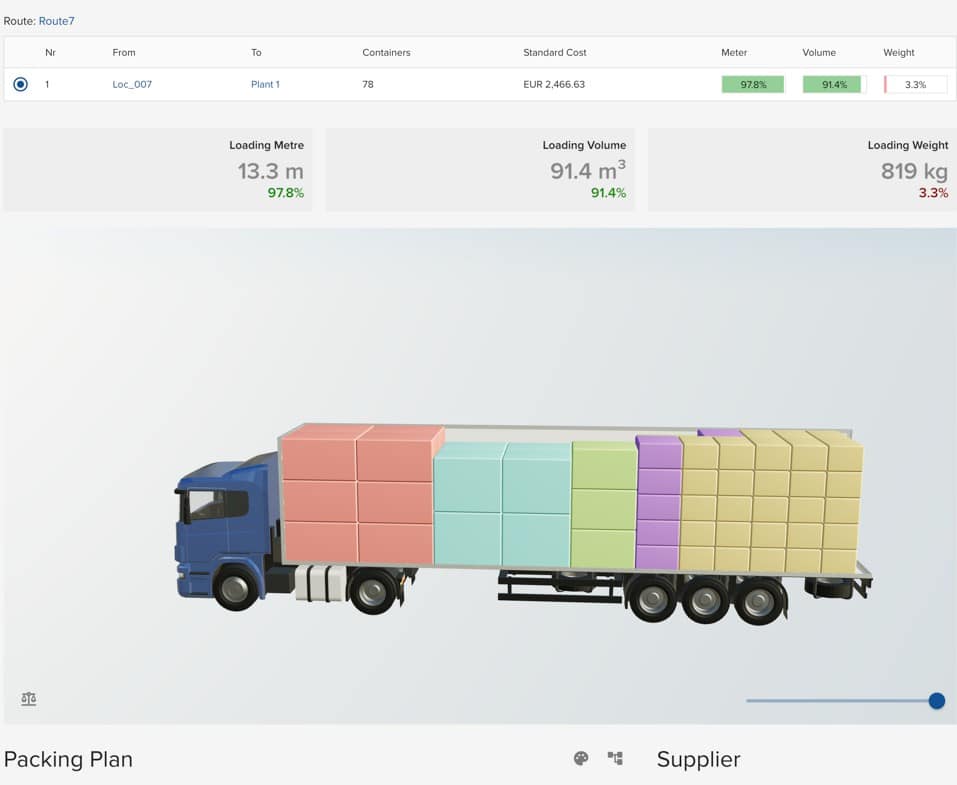Click the loading step slider handle

[x=937, y=701]
